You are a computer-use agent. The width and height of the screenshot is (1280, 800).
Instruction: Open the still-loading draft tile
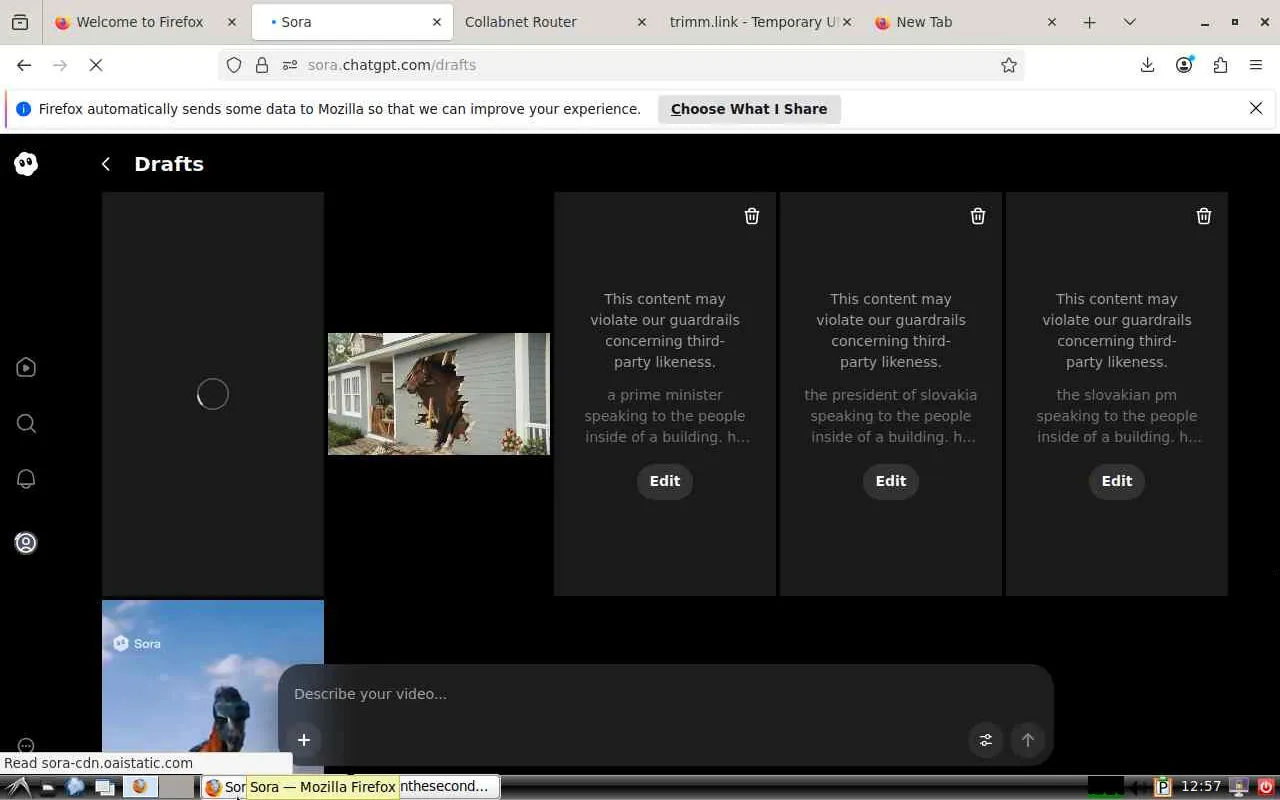(213, 394)
